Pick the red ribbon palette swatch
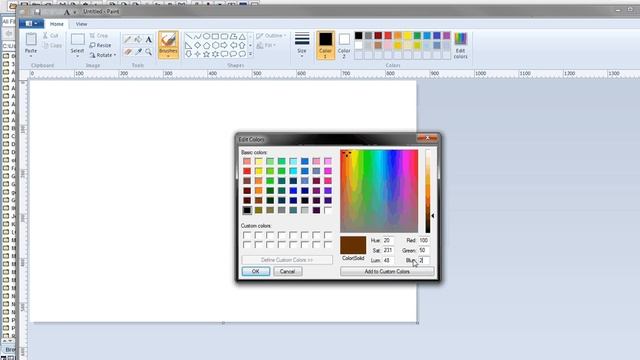Screen dimensions: 640x360 388,36
